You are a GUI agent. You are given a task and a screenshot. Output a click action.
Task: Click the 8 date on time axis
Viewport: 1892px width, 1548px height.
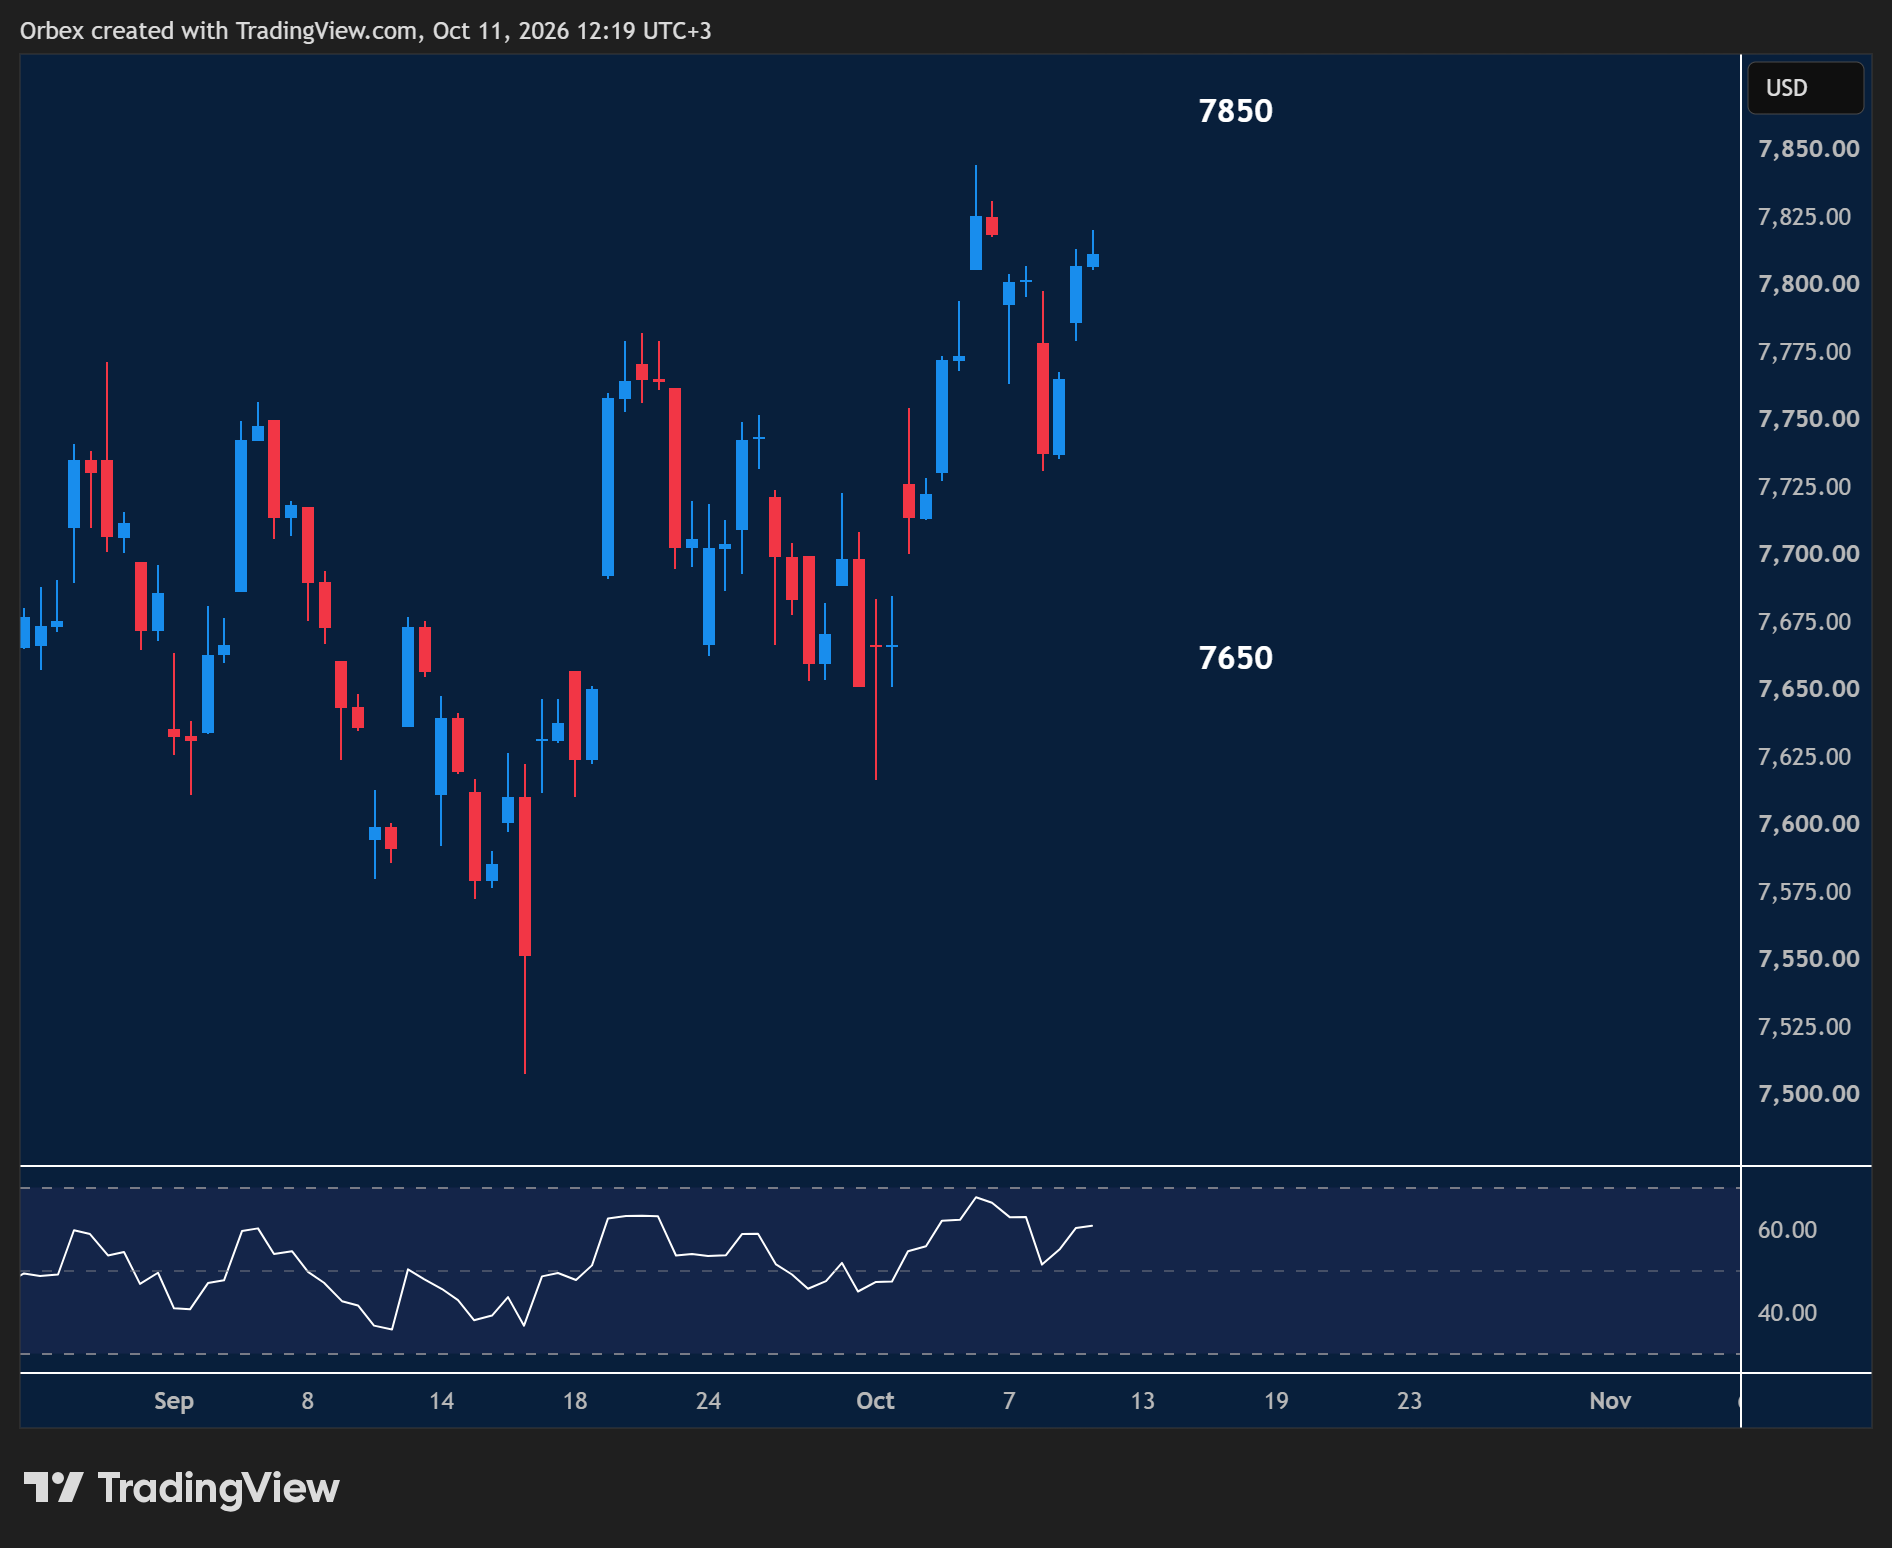click(x=308, y=1401)
